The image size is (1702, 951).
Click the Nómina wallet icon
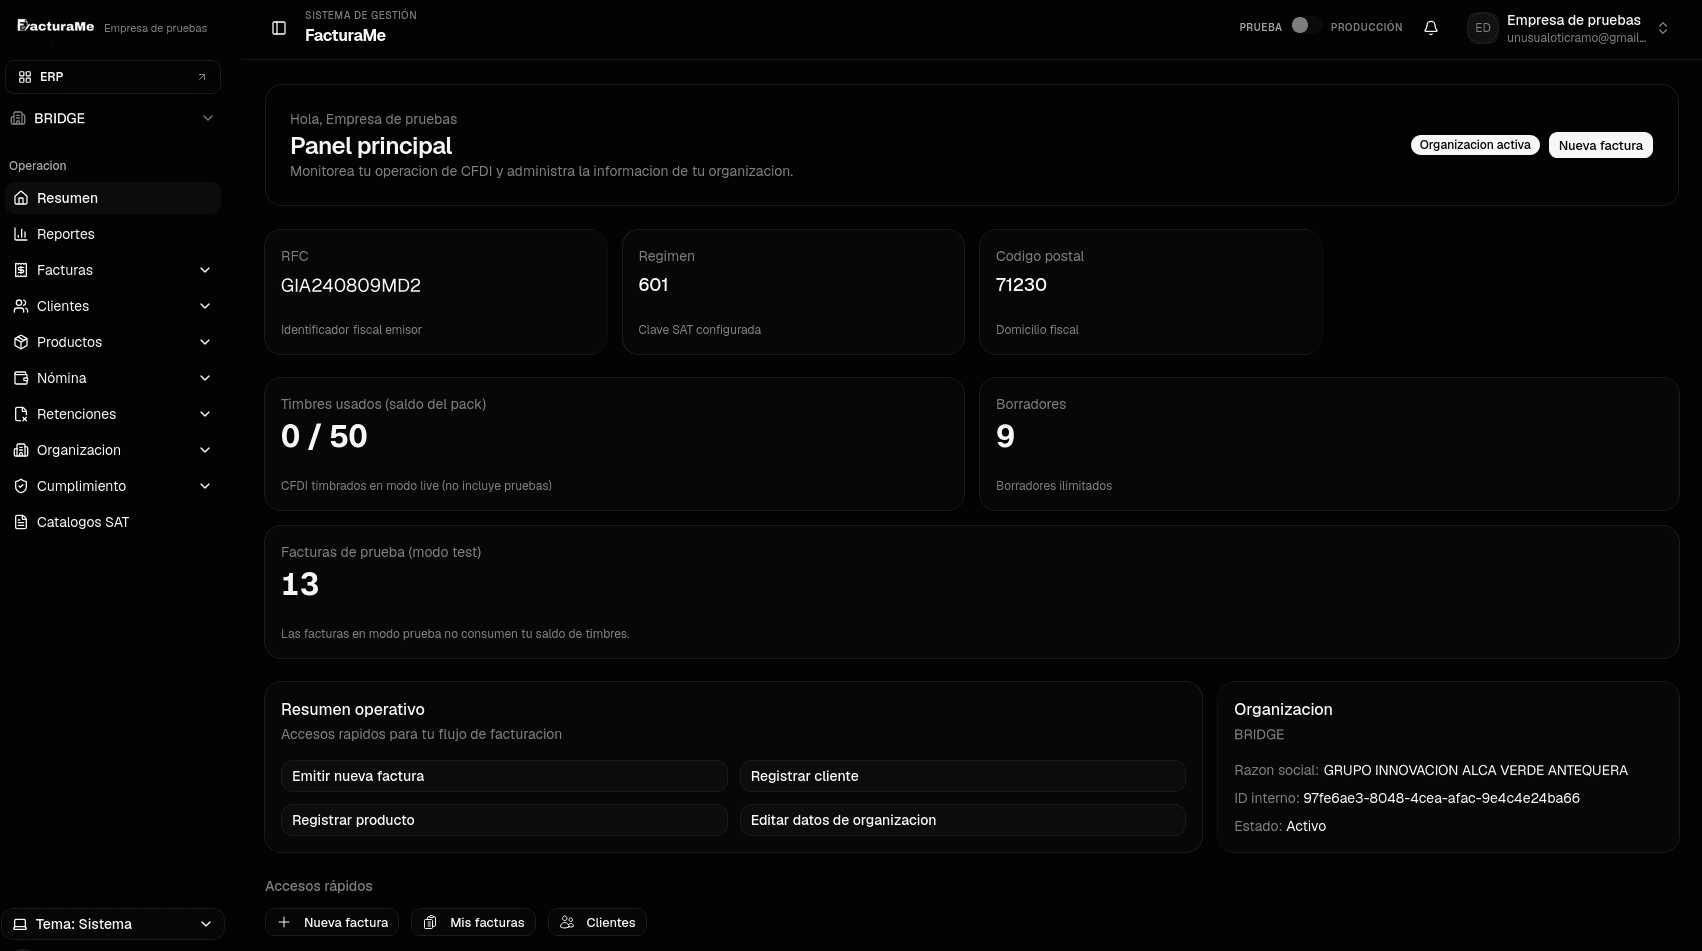pyautogui.click(x=21, y=378)
